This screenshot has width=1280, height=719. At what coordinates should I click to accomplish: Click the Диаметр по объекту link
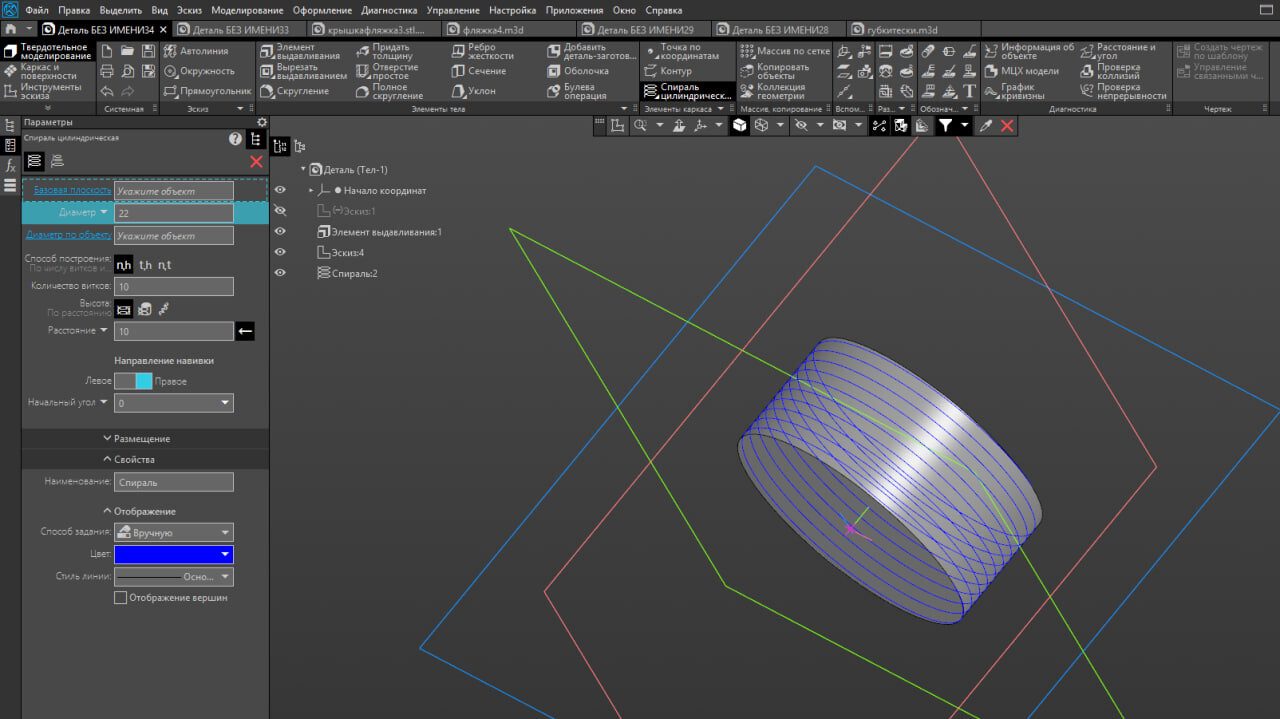click(68, 235)
